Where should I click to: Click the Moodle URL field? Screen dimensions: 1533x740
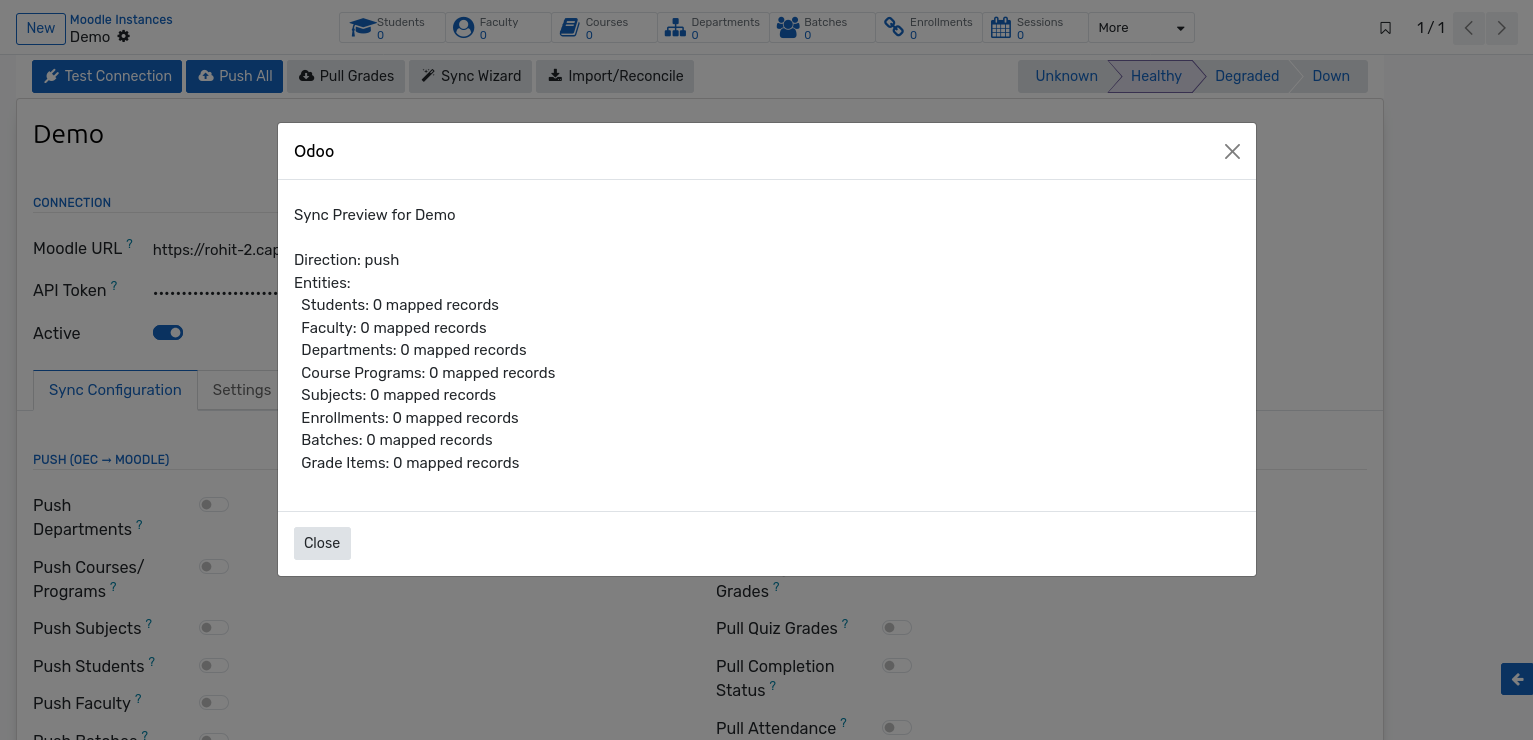215,249
